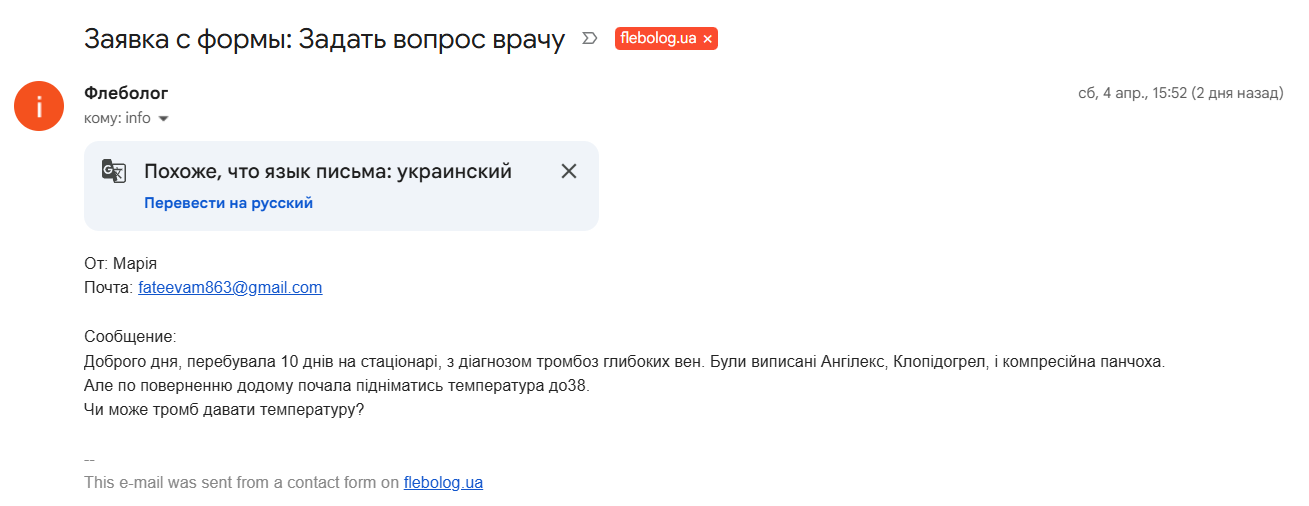
Task: Click the orange sender avatar
Action: 39,105
